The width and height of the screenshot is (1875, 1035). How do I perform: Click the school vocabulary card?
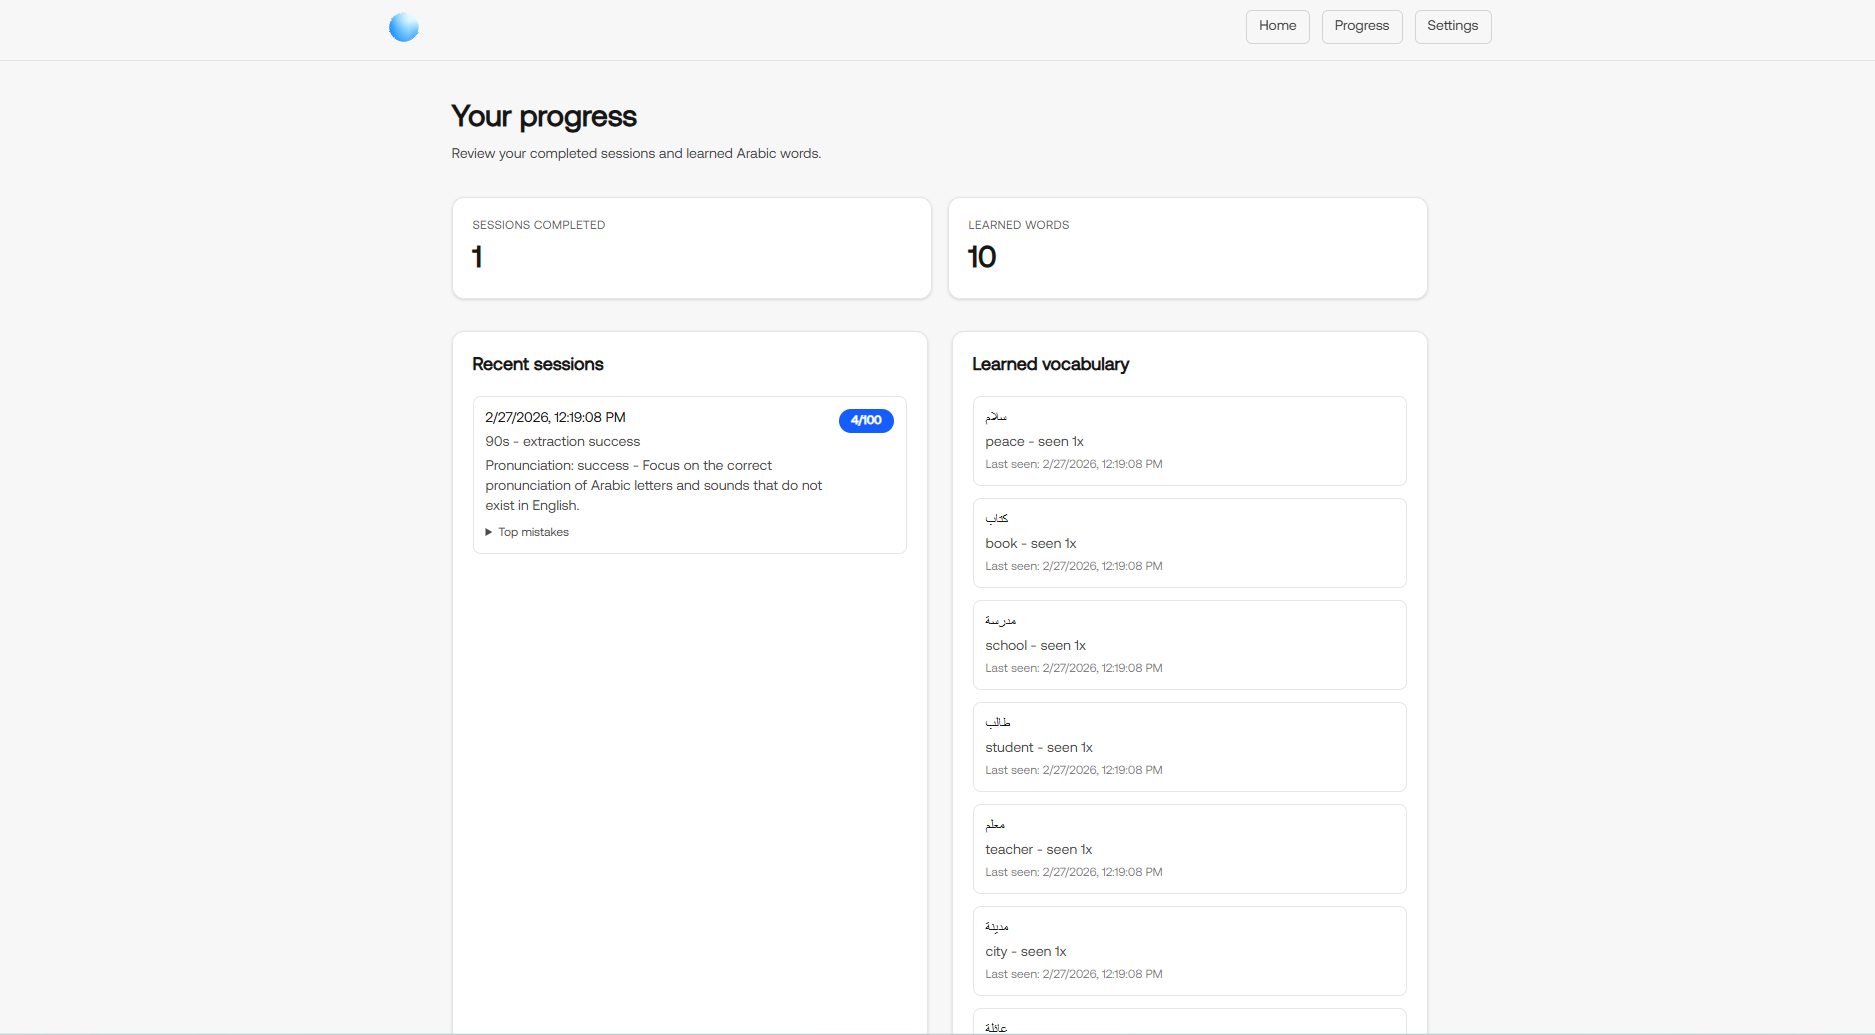pos(1189,644)
